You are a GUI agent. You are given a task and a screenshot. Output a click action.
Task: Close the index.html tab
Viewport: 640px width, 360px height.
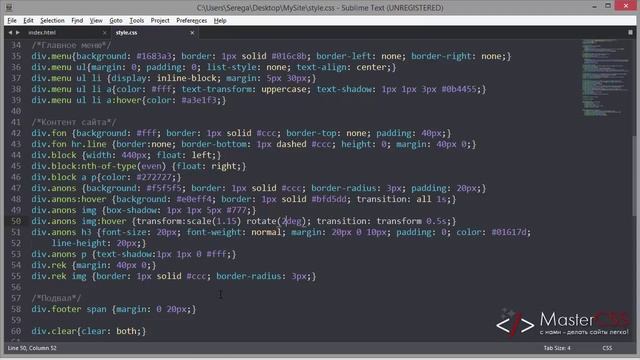[x=104, y=33]
